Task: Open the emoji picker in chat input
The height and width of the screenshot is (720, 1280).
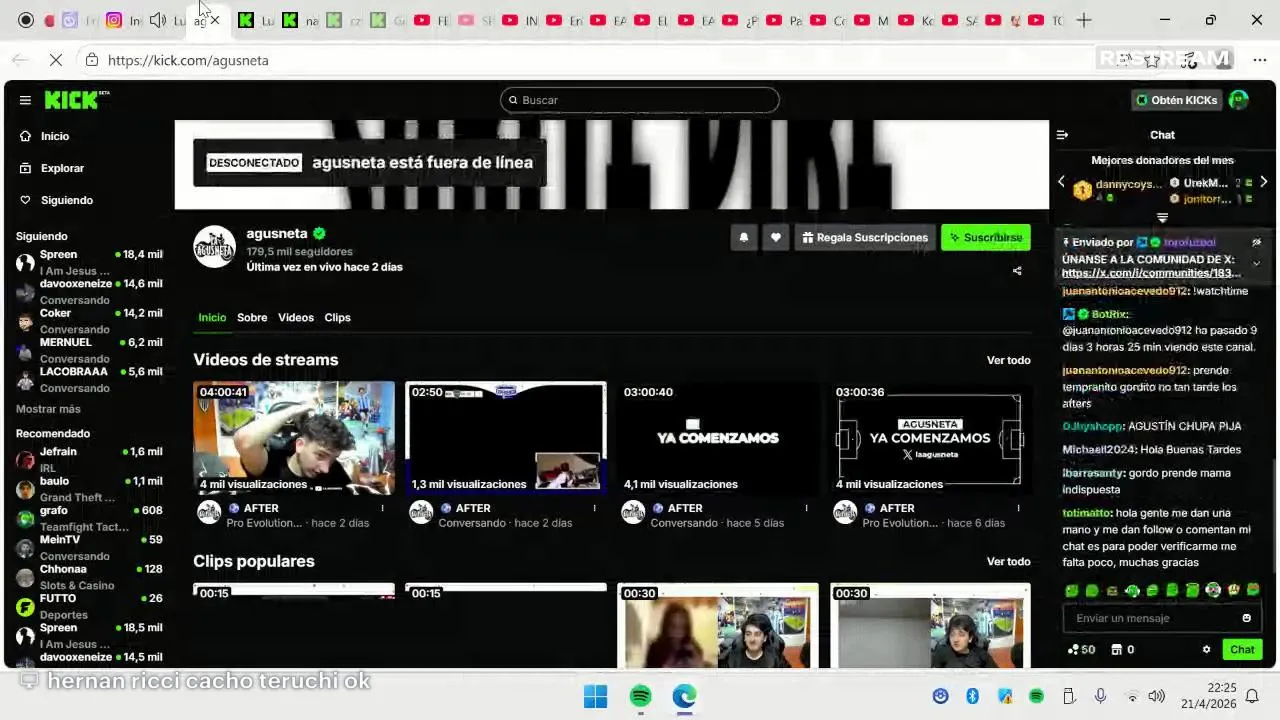Action: [x=1246, y=618]
